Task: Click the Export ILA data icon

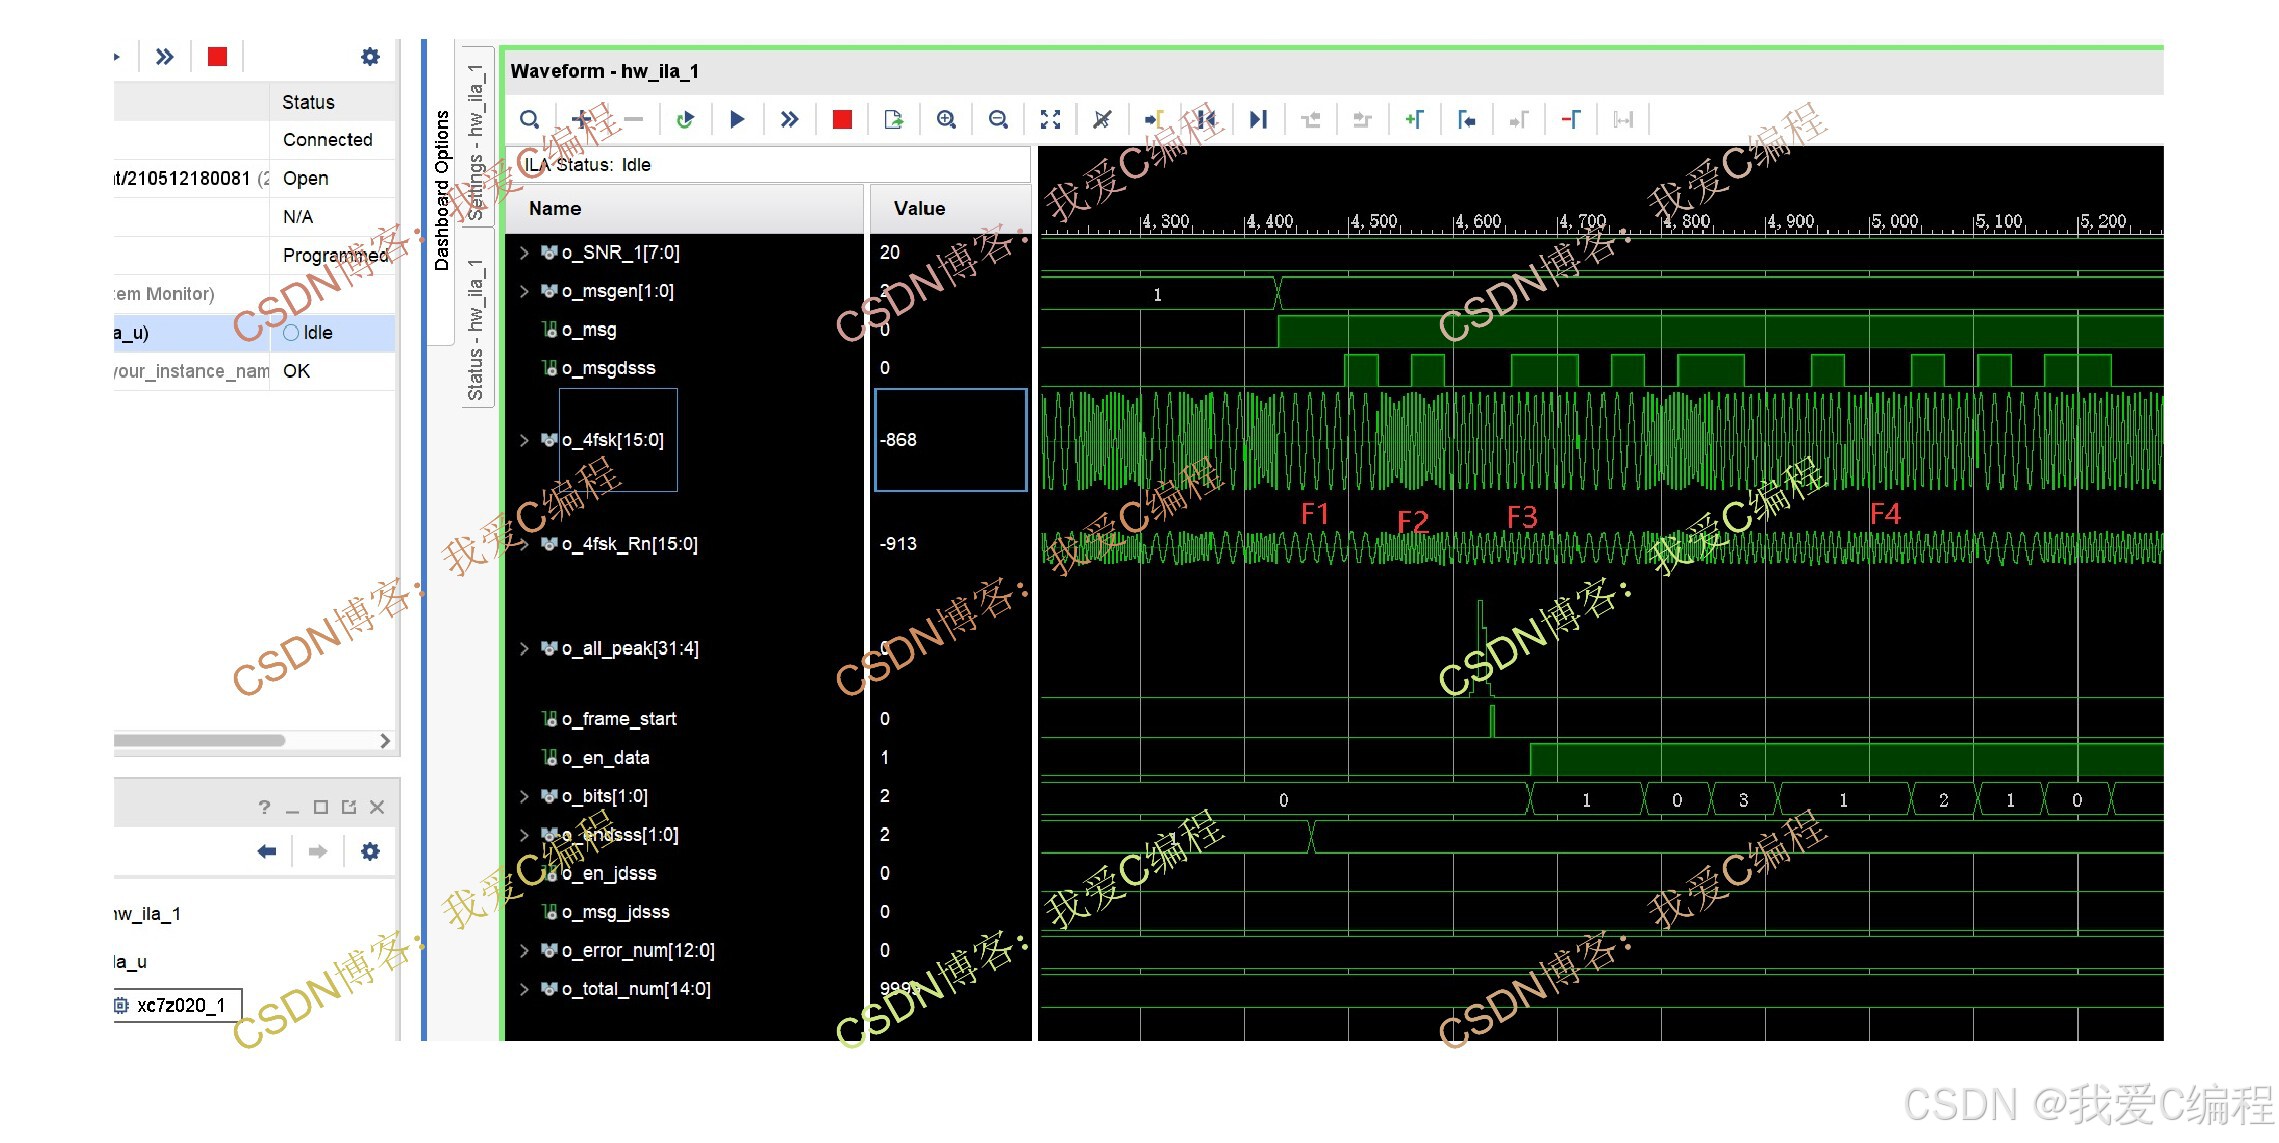Action: tap(894, 120)
